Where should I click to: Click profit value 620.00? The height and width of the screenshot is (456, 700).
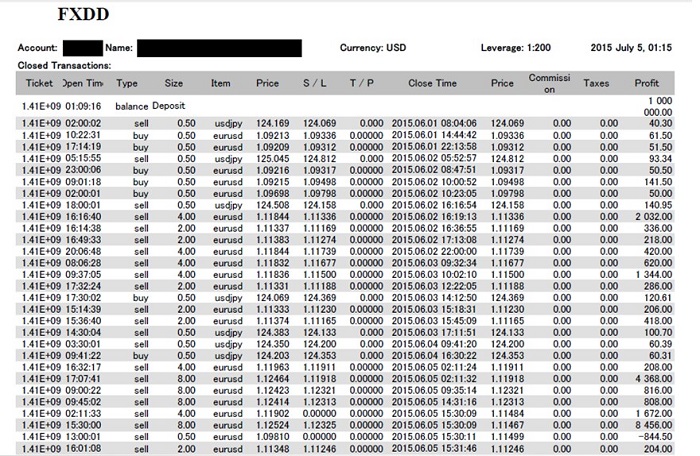click(x=658, y=263)
